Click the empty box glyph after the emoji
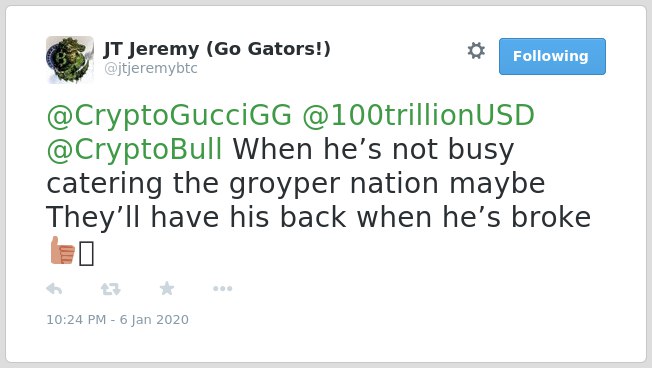 (x=86, y=254)
